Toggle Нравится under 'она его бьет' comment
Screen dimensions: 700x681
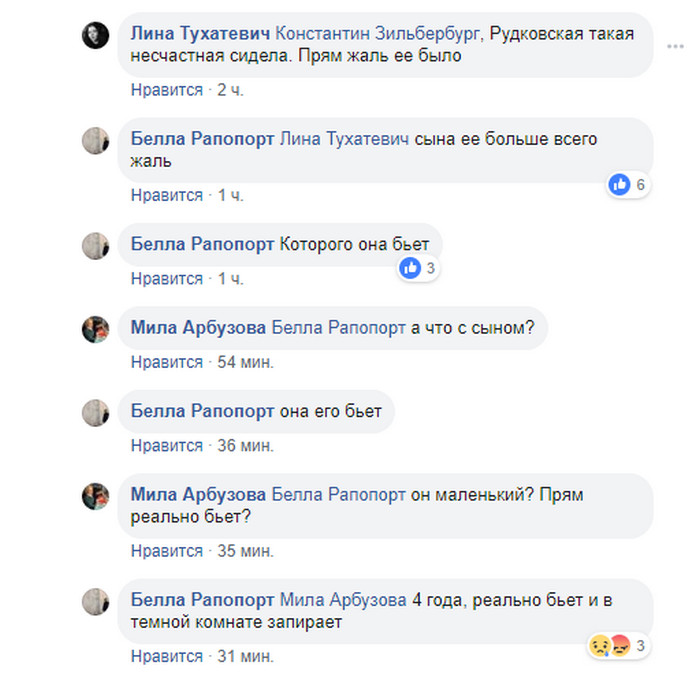click(167, 445)
